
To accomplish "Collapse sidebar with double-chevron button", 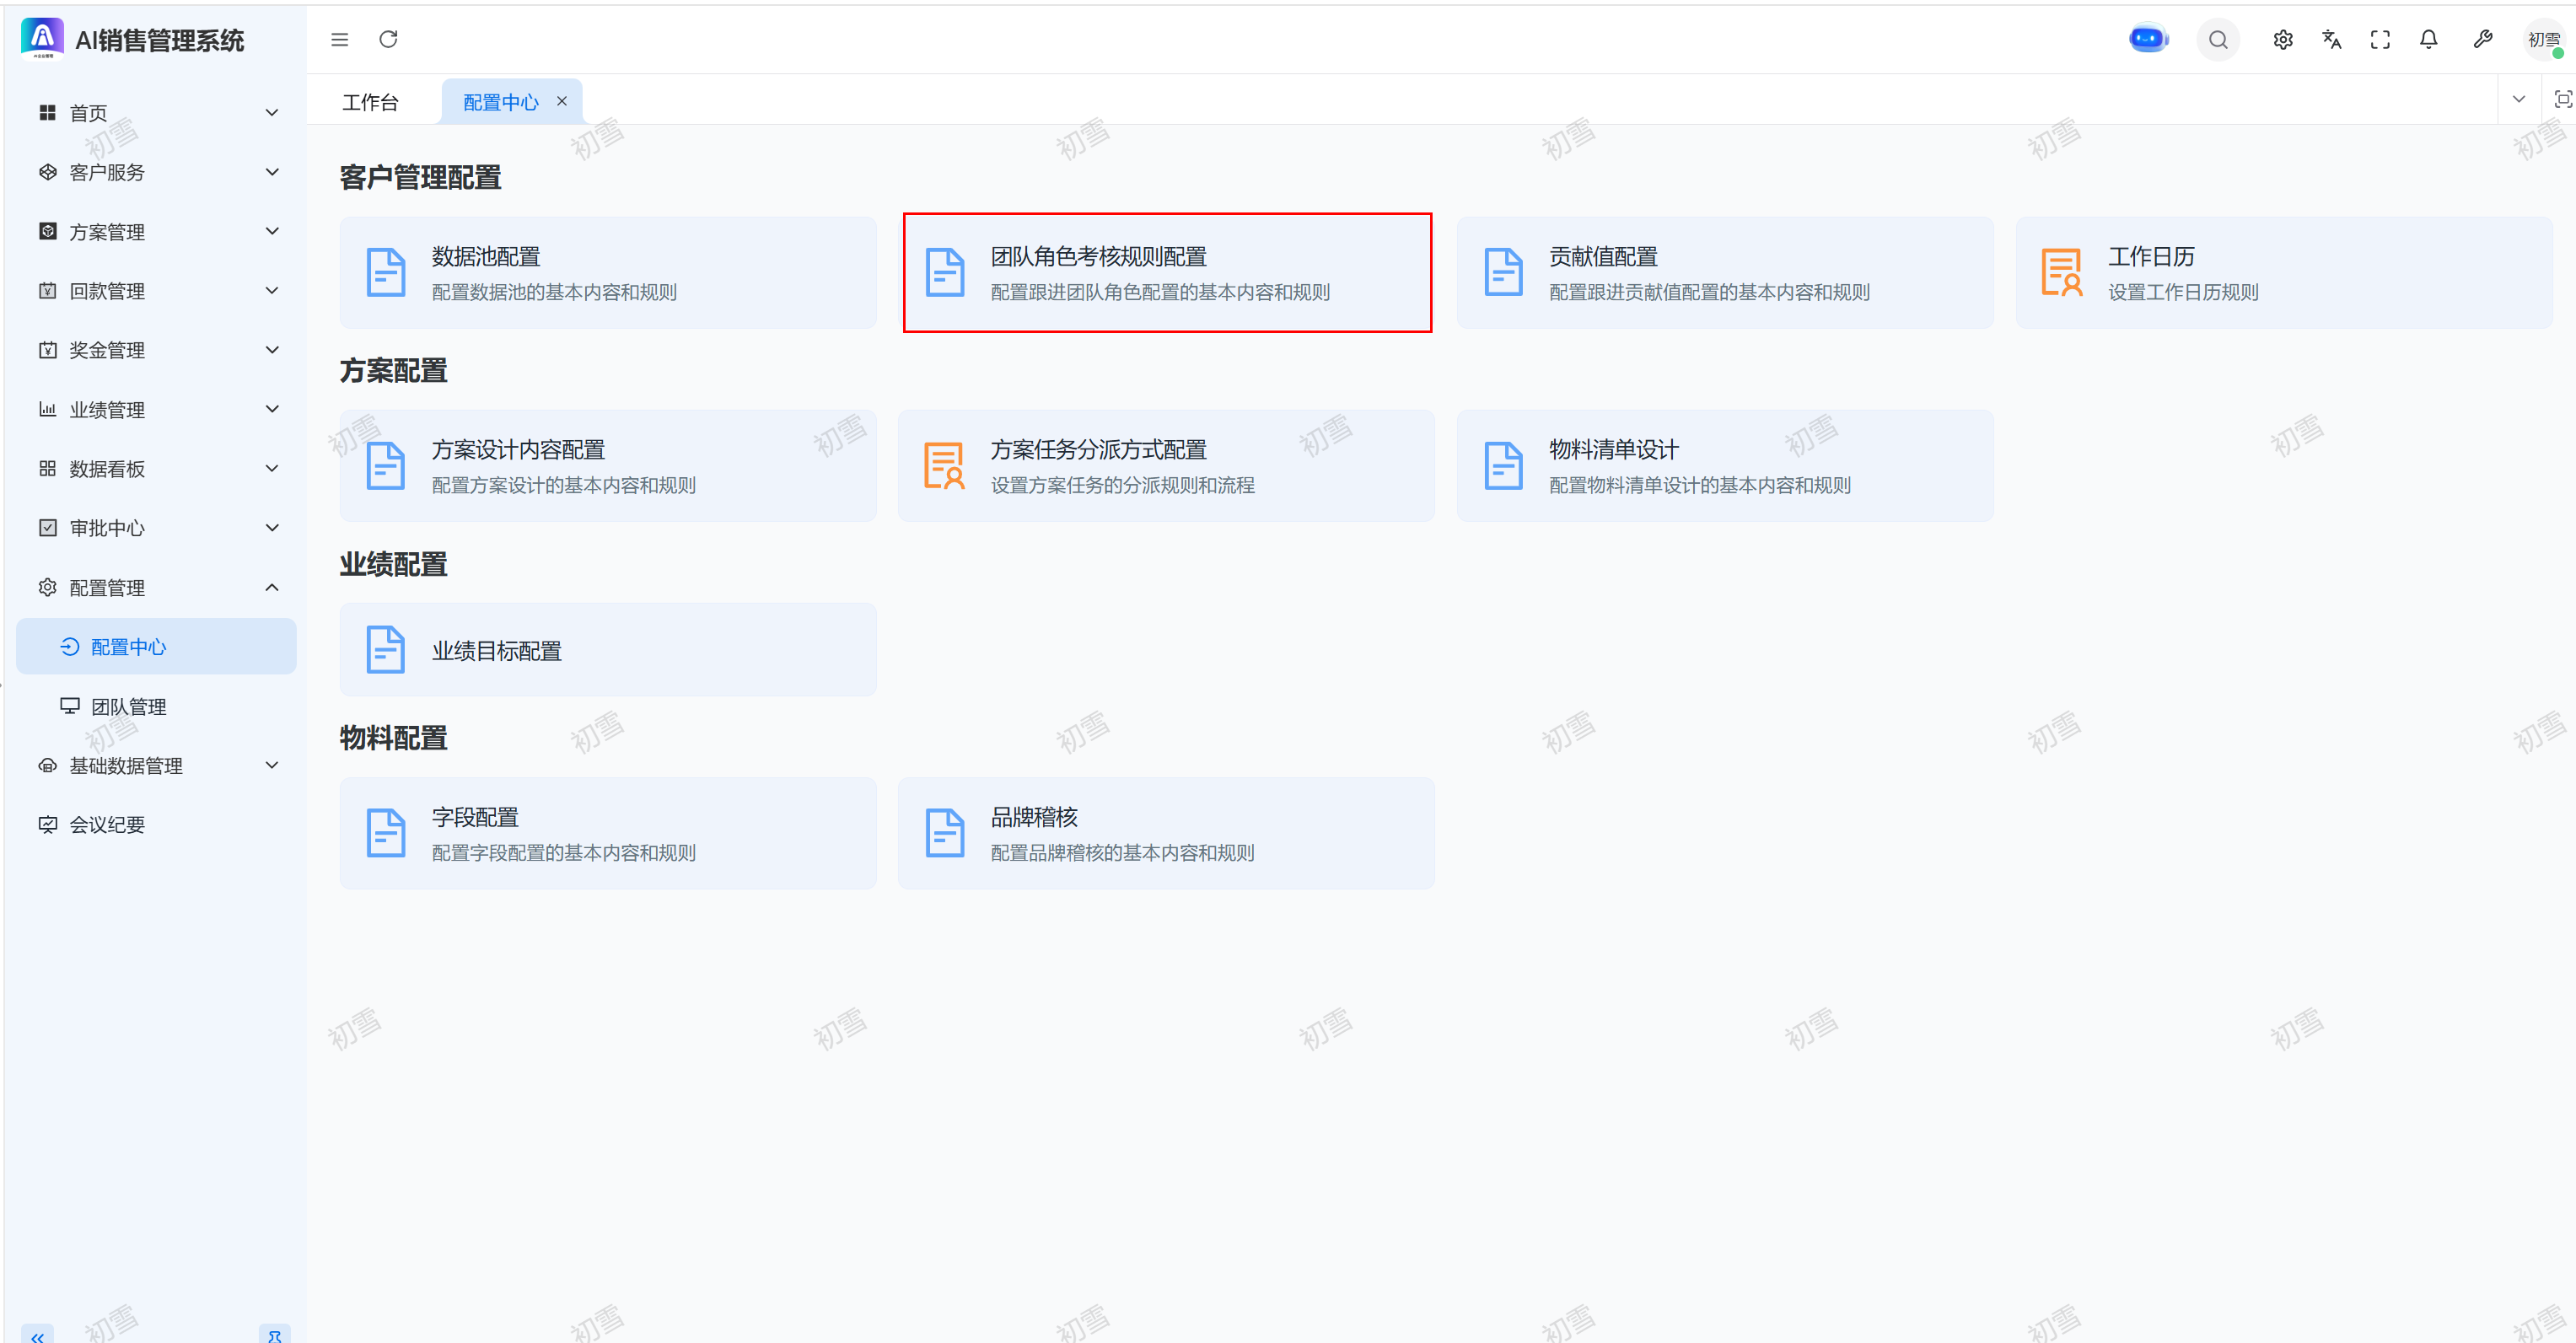I will [x=37, y=1335].
